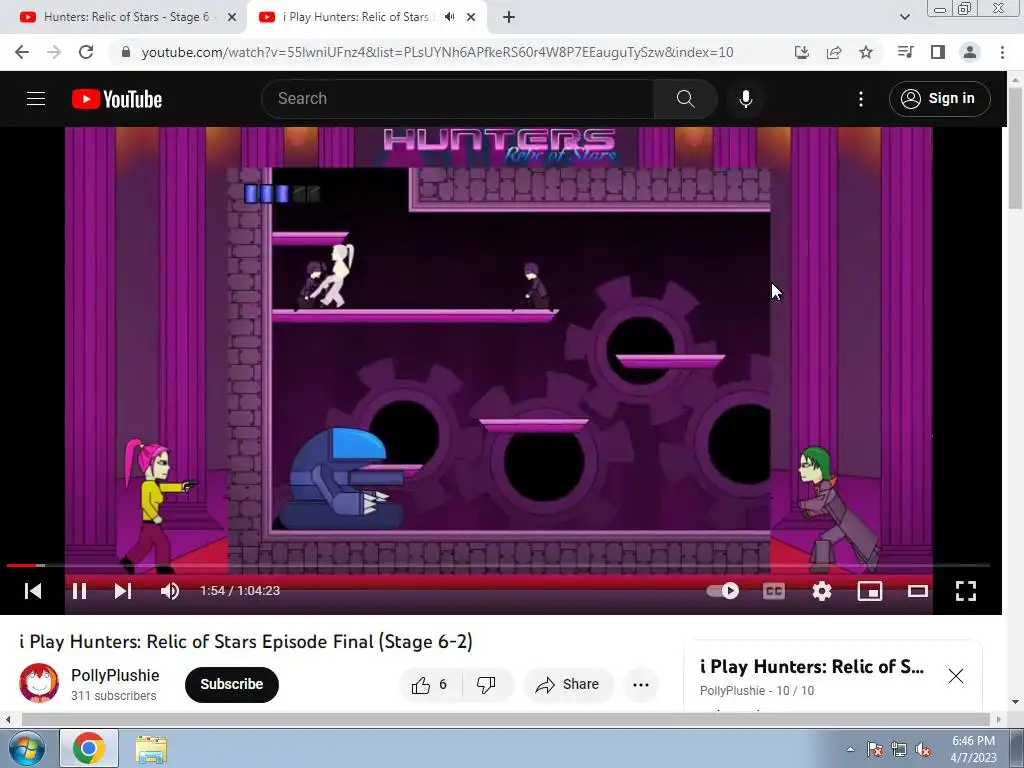This screenshot has height=768, width=1024.
Task: Pause the video
Action: tap(80, 591)
